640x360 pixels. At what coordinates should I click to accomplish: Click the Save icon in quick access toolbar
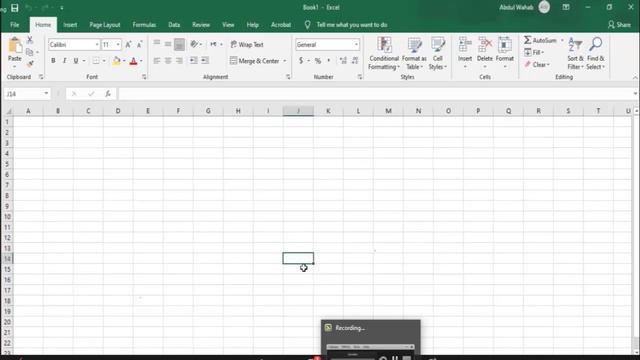(x=15, y=8)
